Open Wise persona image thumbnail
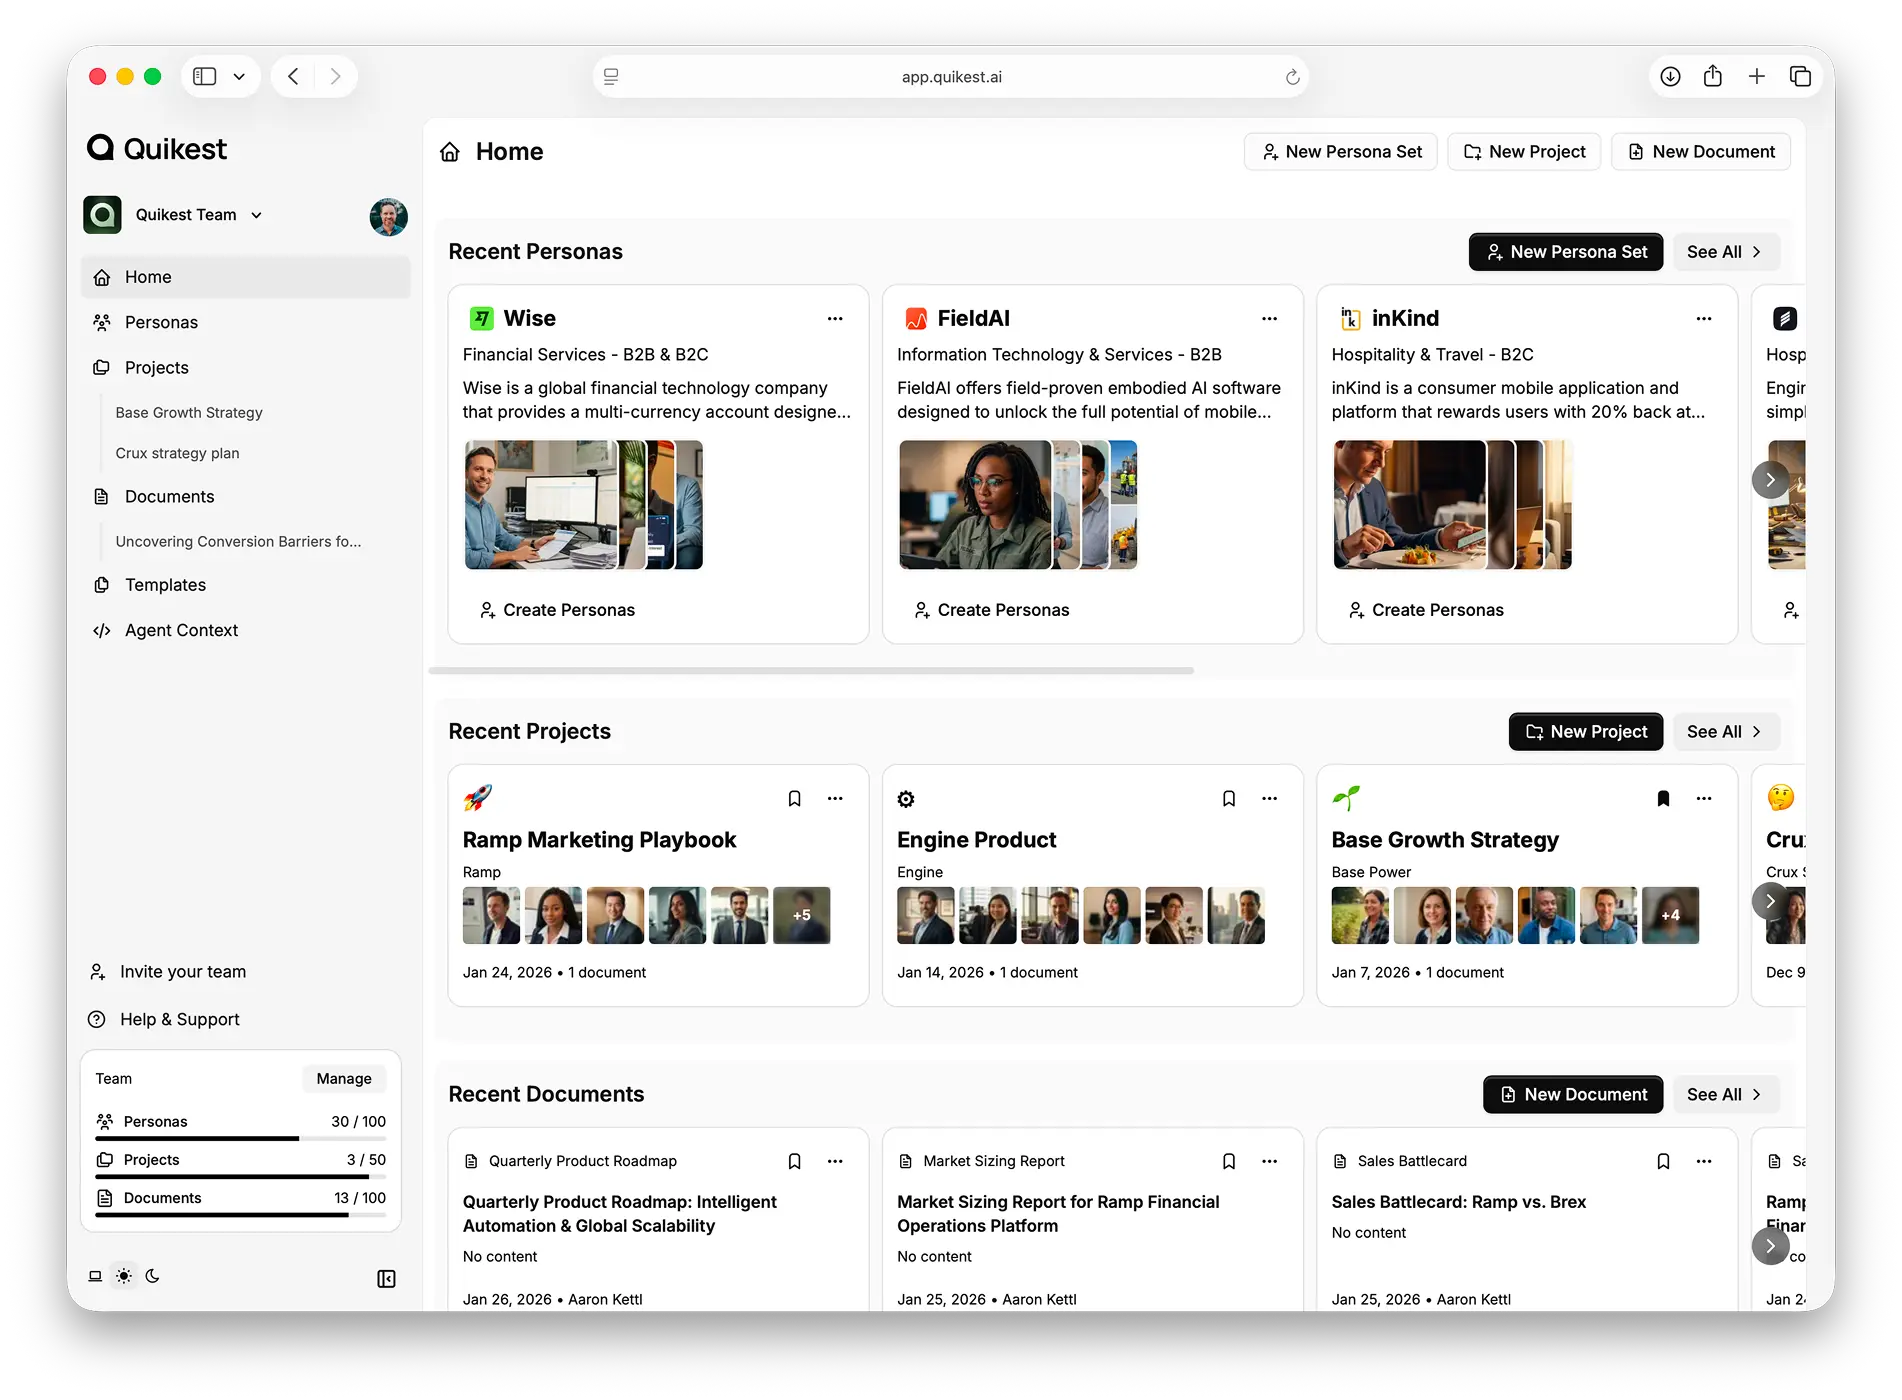1902x1400 pixels. pos(541,505)
